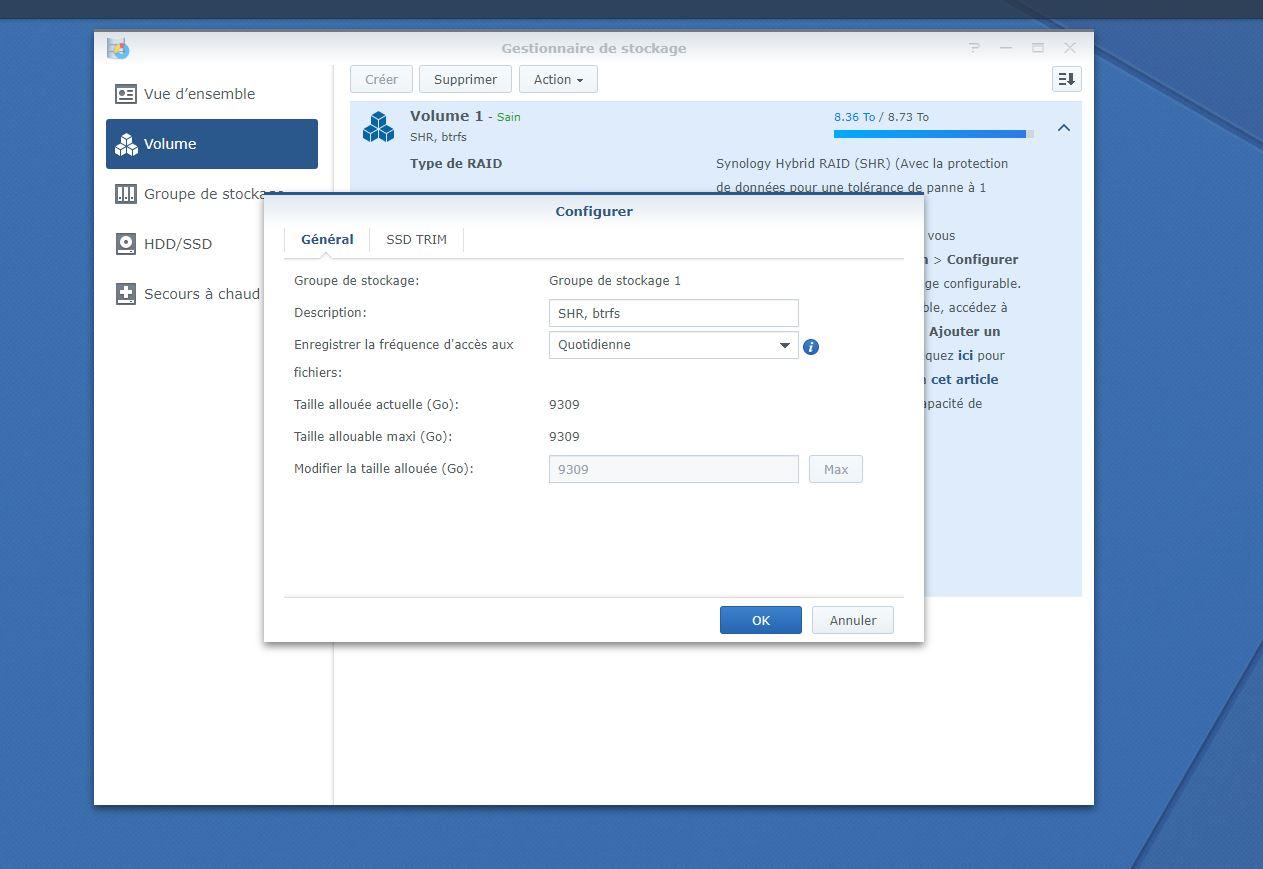This screenshot has width=1263, height=869.
Task: Click the help question mark in title bar
Action: coord(974,48)
